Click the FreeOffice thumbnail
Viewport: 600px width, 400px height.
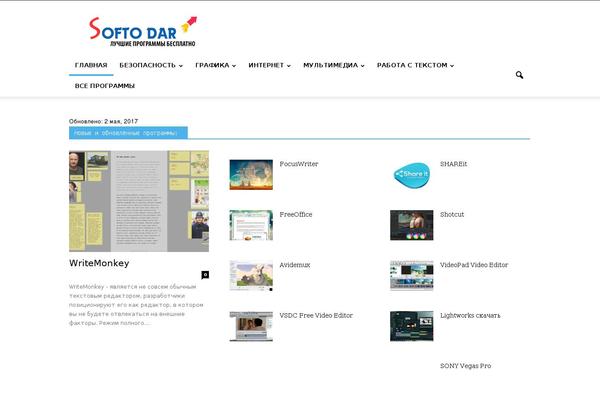click(251, 225)
